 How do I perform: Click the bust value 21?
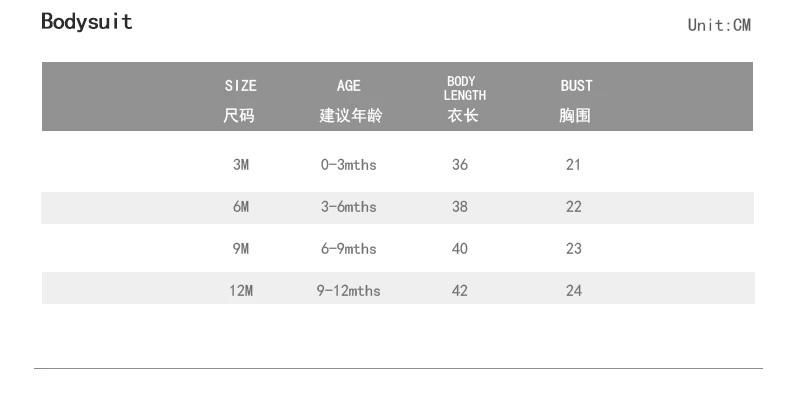pos(573,165)
